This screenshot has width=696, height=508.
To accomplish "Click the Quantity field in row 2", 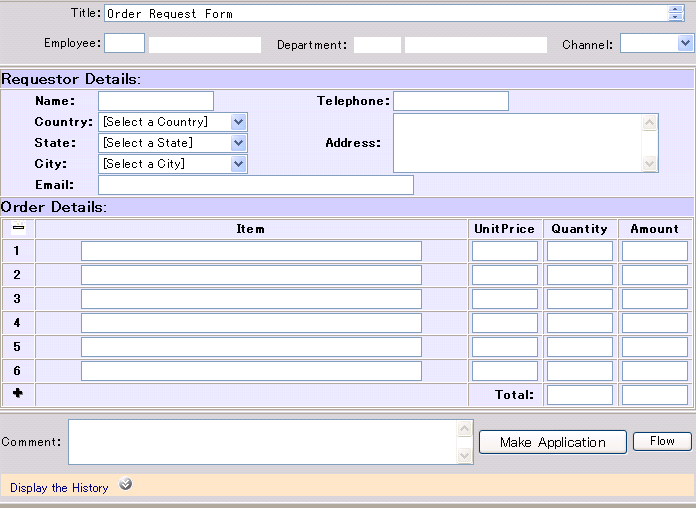I will pyautogui.click(x=580, y=275).
